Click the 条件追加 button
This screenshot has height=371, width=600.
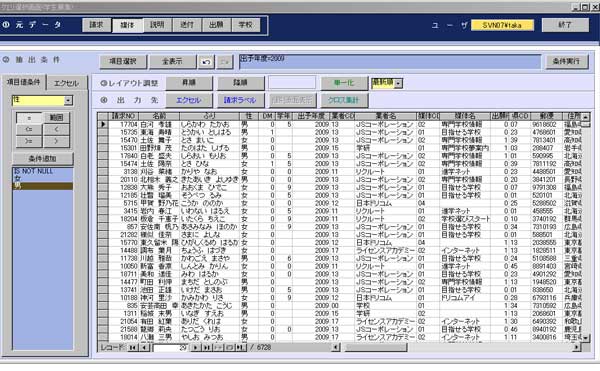coord(42,158)
